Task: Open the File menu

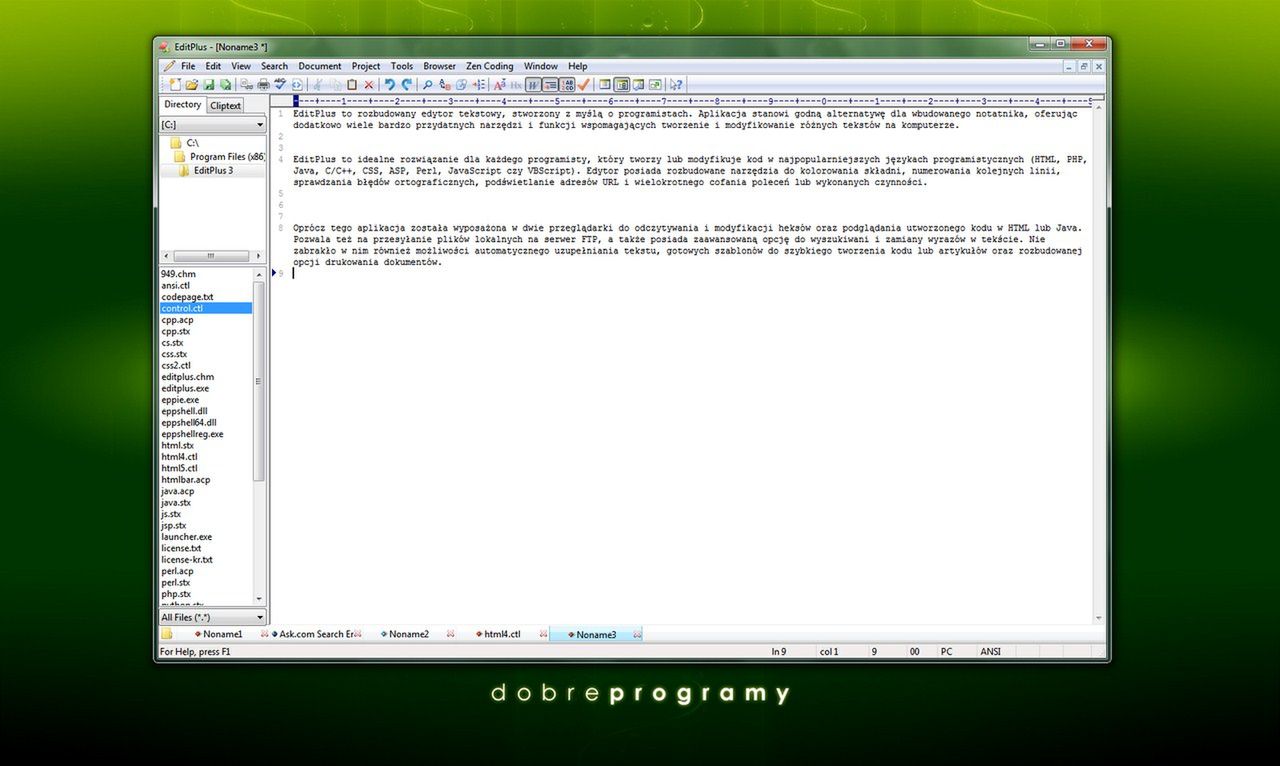Action: pos(188,66)
